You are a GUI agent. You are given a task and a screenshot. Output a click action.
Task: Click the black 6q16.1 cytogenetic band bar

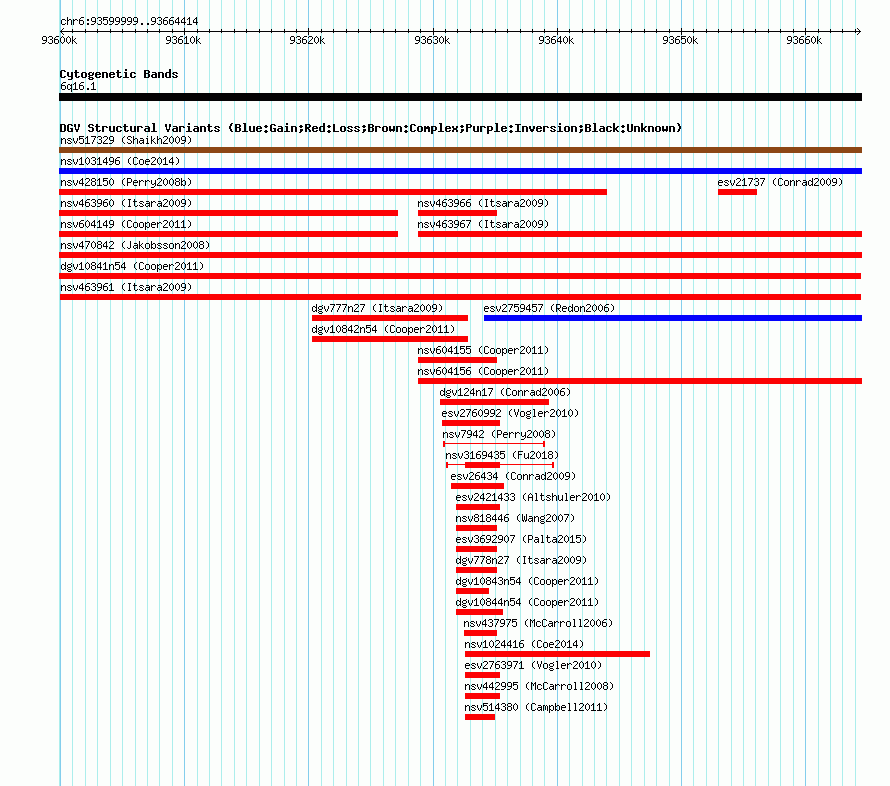click(460, 97)
